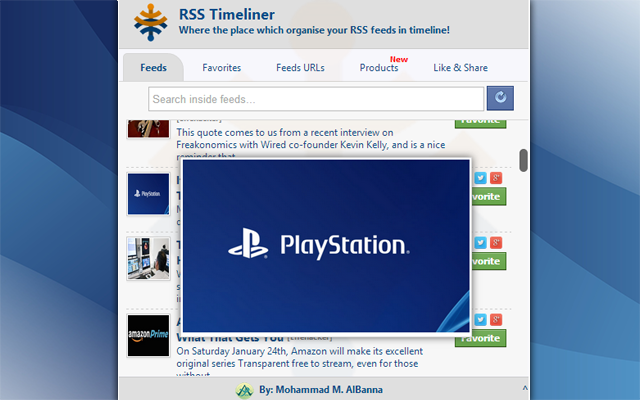
Task: Click the Freakonomics feed item's thumbnail
Action: [148, 129]
